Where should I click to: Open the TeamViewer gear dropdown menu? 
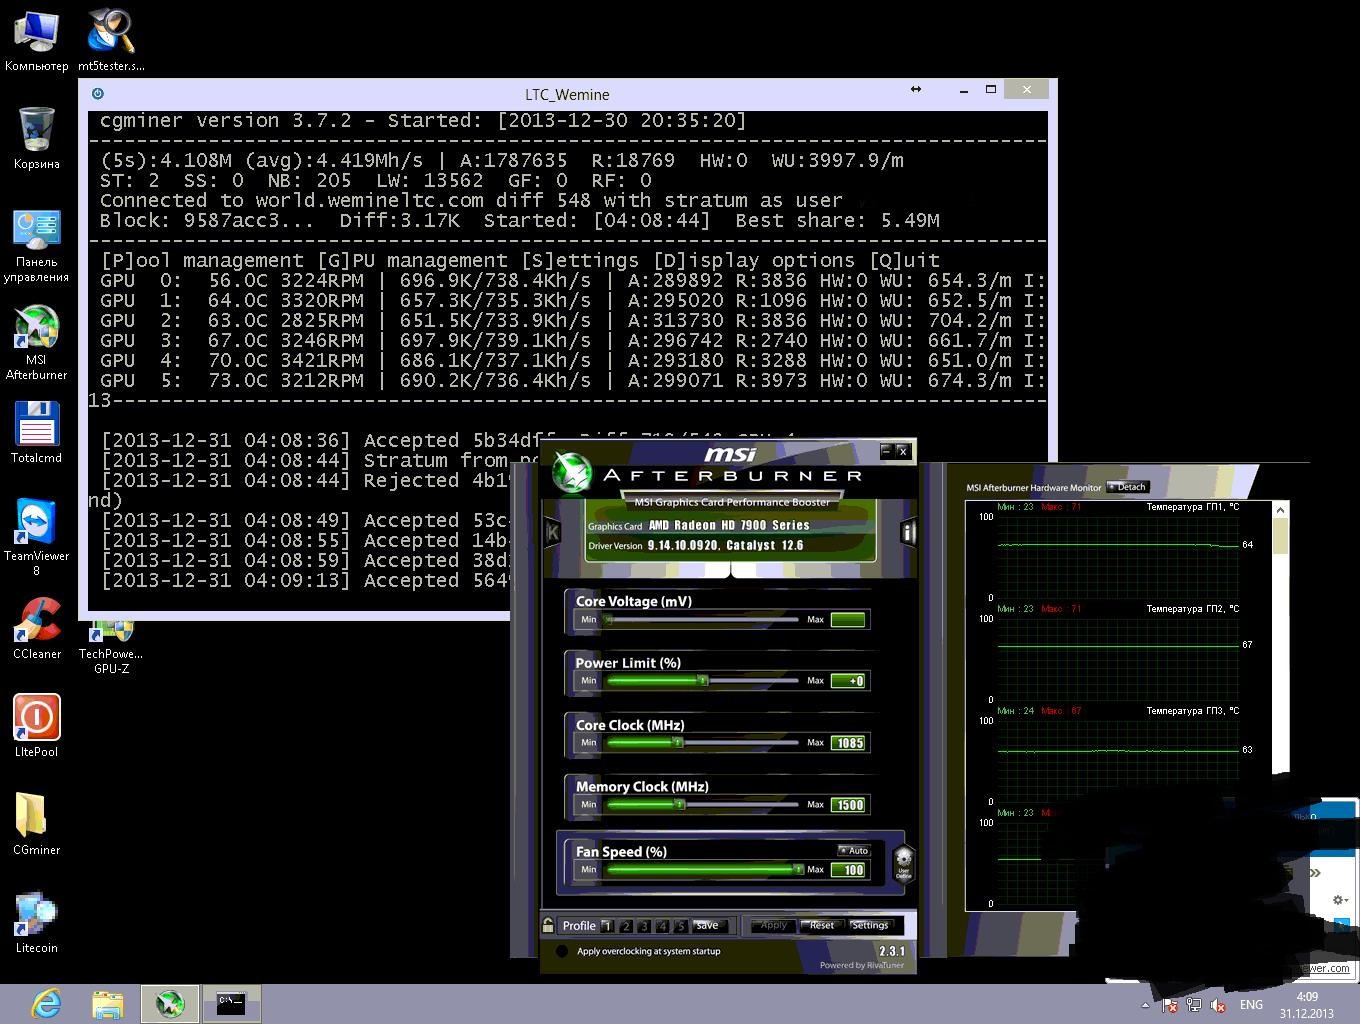(x=1340, y=900)
